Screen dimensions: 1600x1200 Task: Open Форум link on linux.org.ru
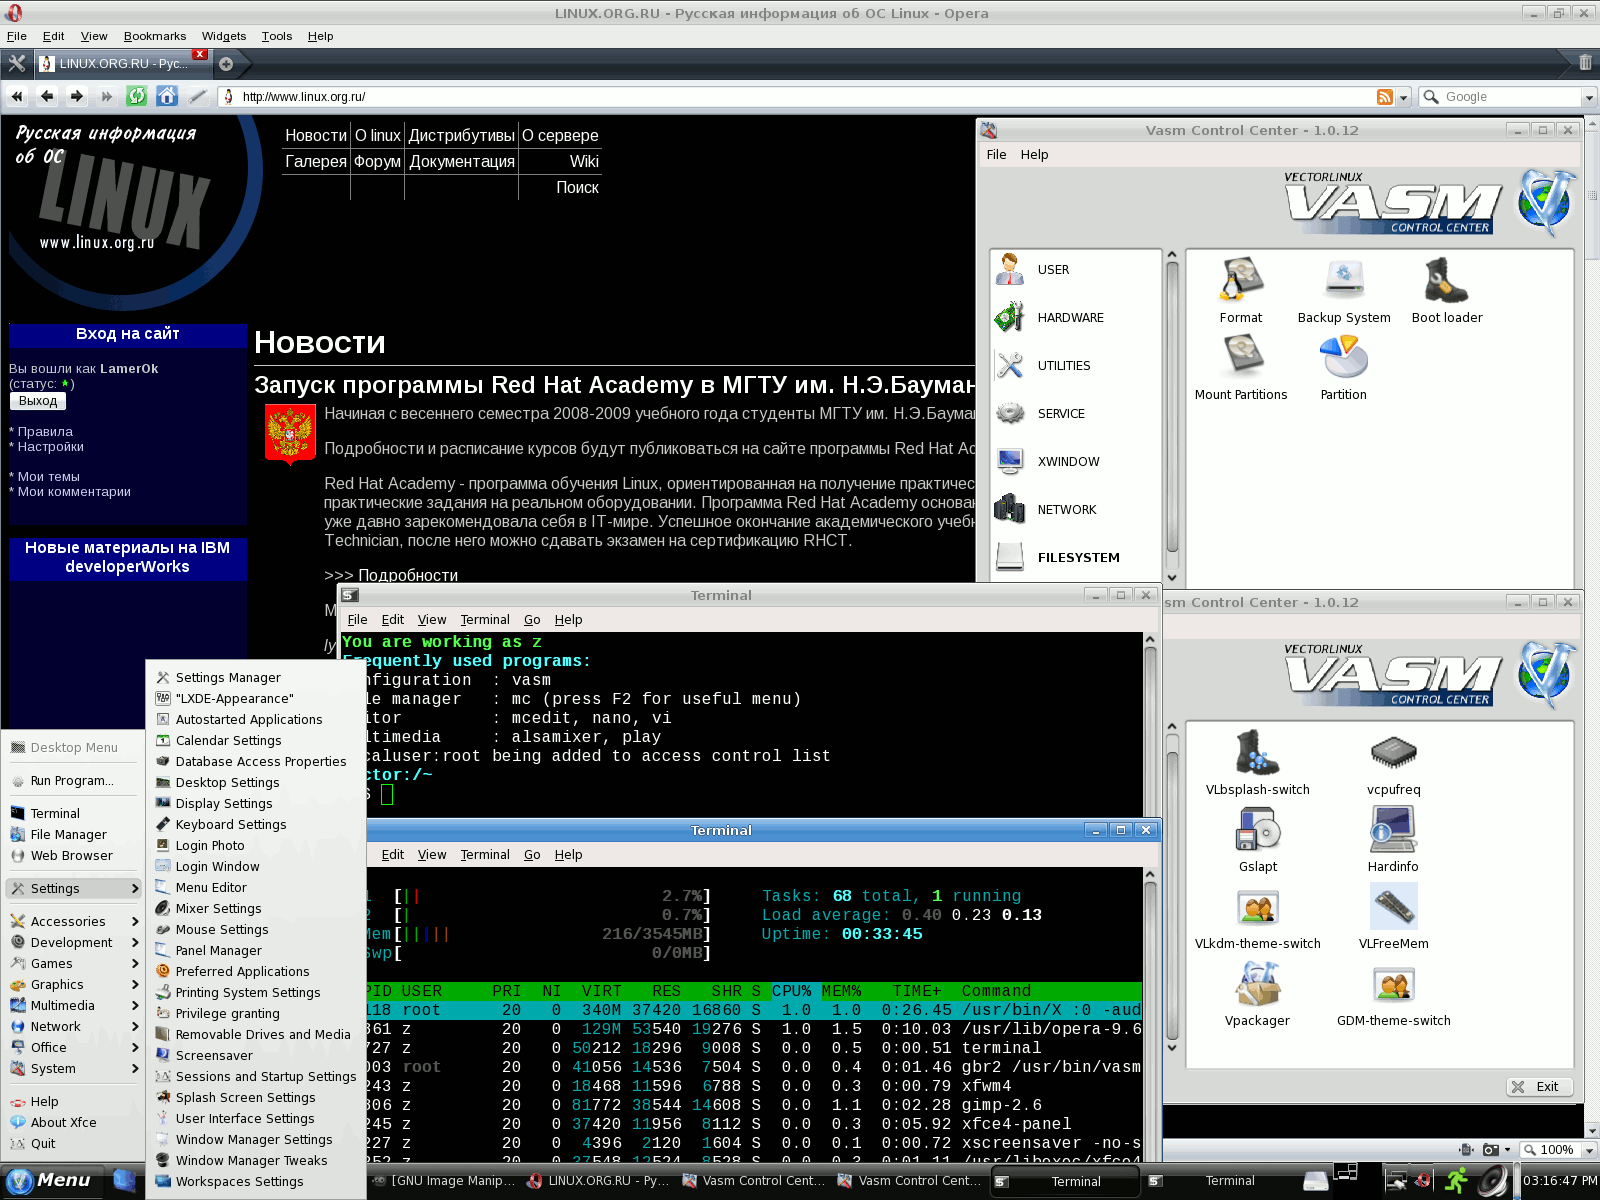pos(377,161)
